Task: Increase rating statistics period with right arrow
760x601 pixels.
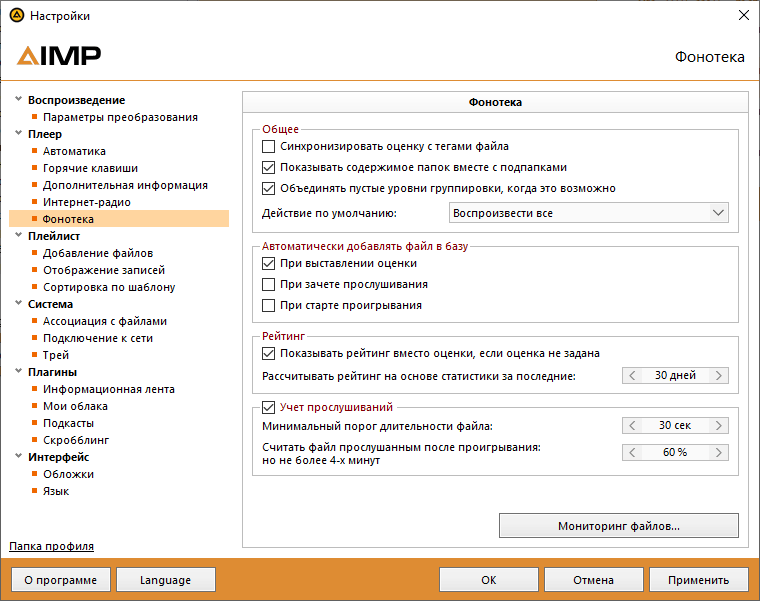Action: click(x=719, y=376)
